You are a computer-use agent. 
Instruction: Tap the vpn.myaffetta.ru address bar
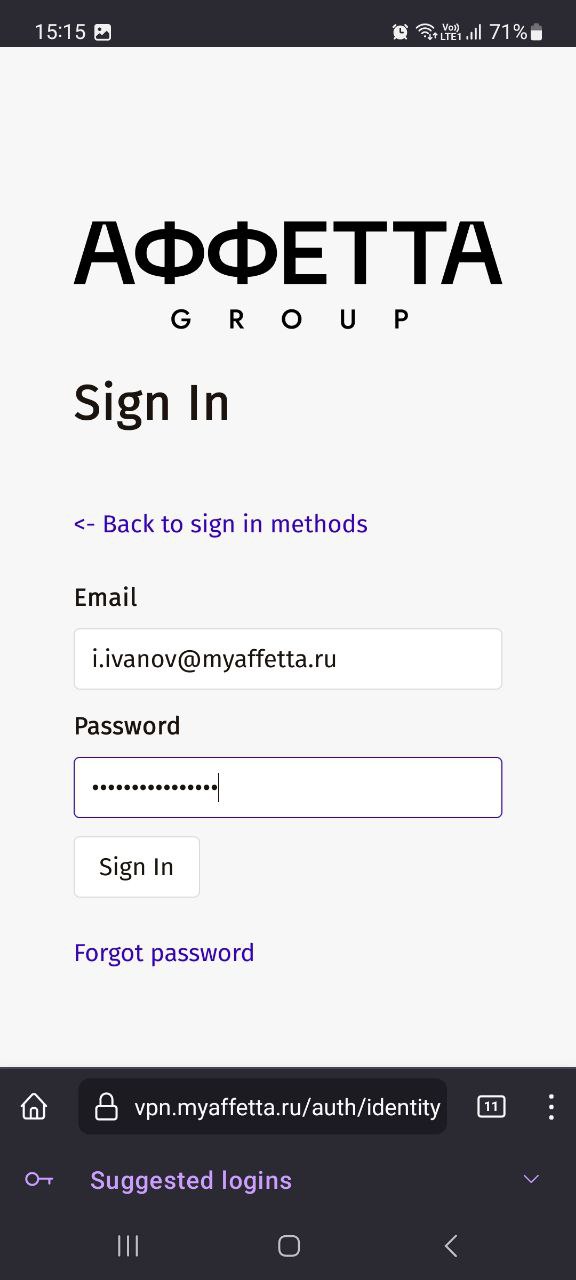coord(285,1106)
